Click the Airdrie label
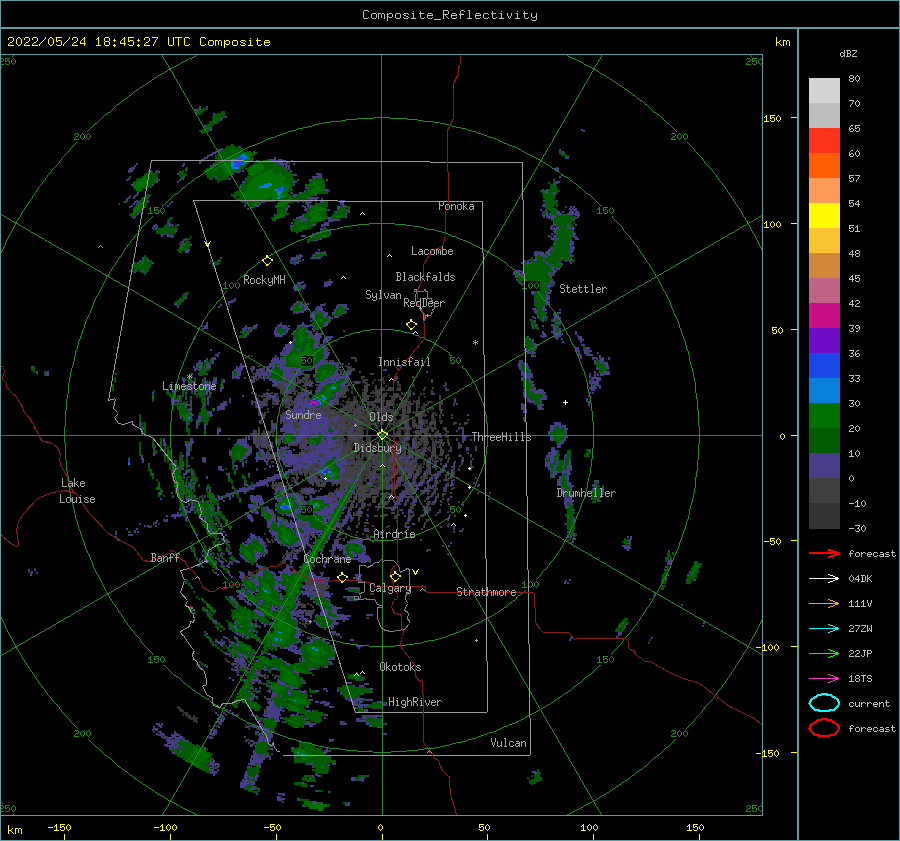 [394, 534]
